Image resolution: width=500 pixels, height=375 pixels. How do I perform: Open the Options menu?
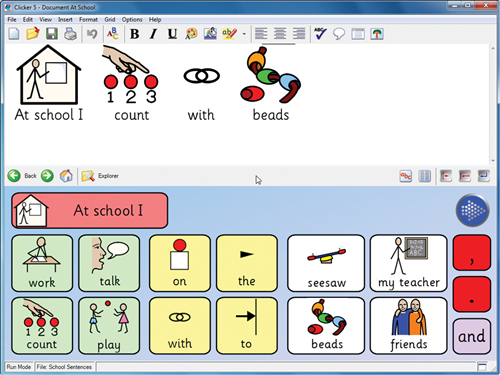(132, 20)
